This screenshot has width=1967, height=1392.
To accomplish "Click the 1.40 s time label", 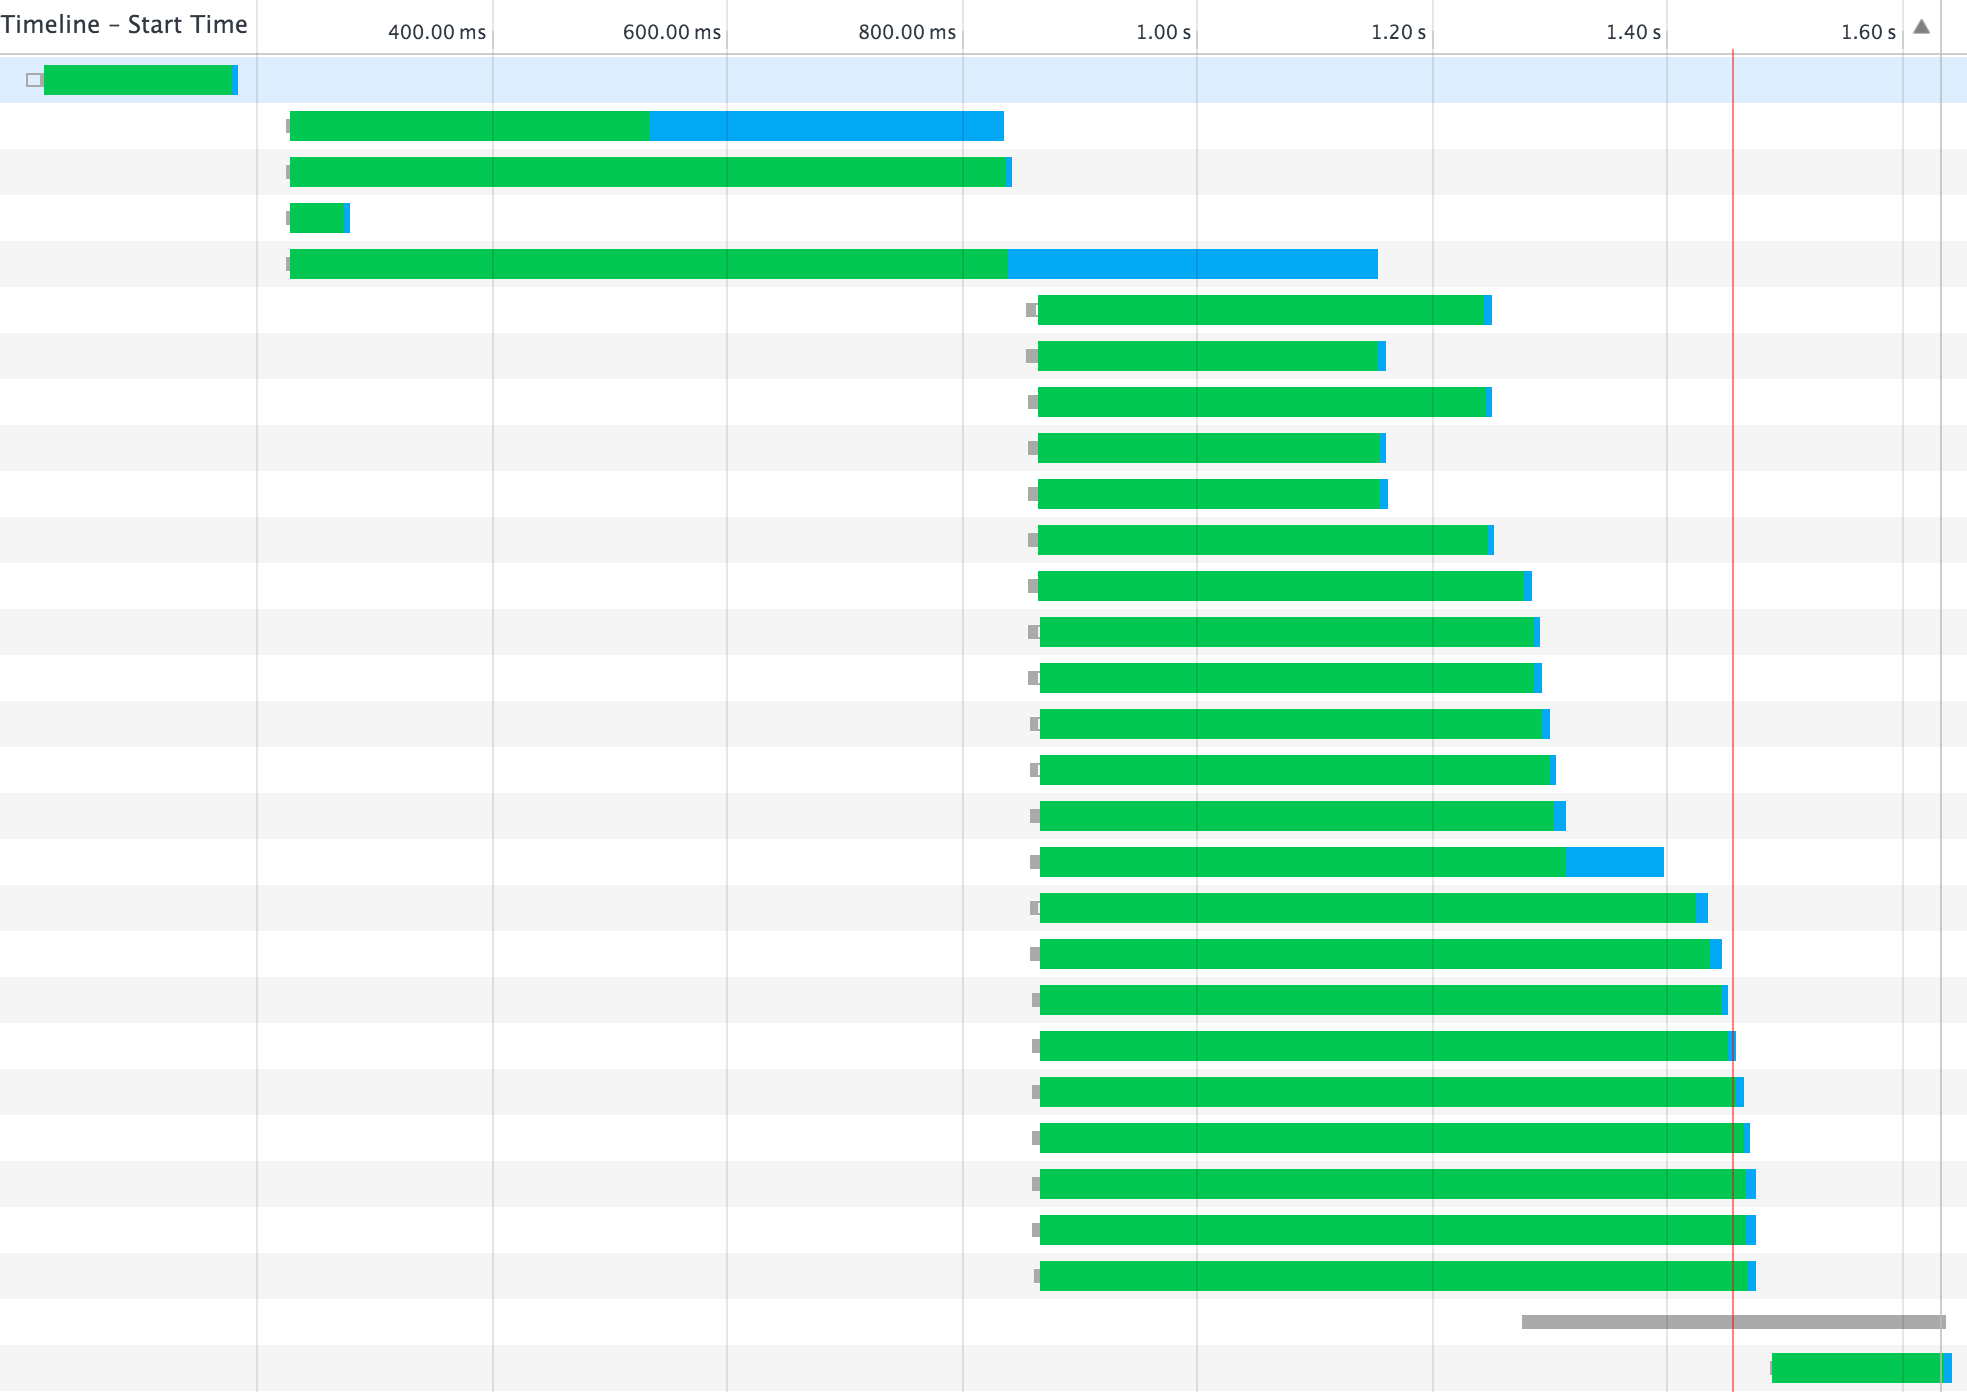I will (x=1633, y=32).
